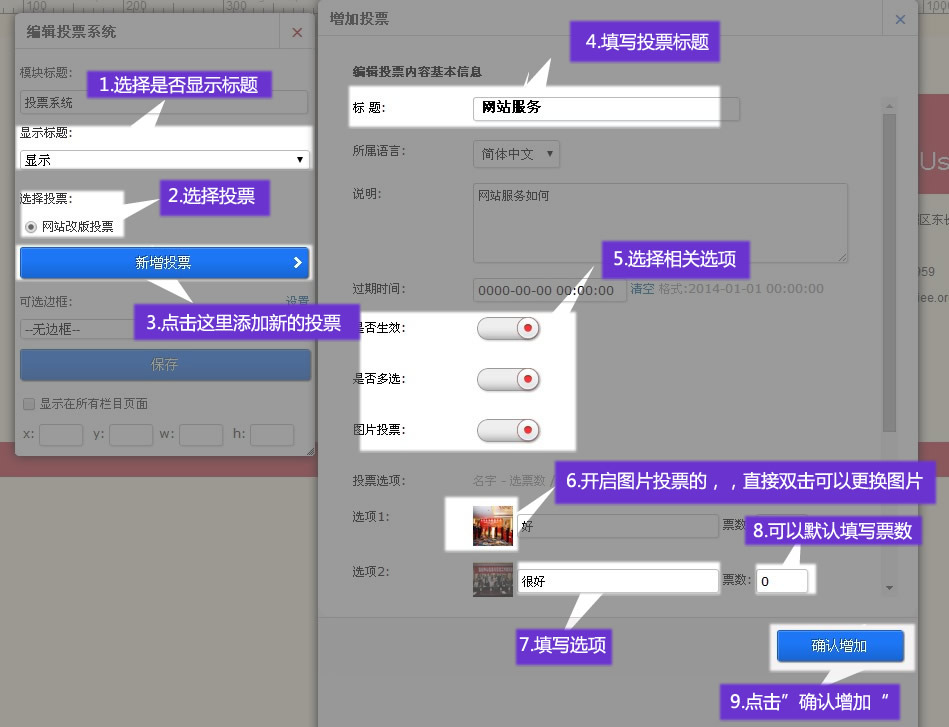949x727 pixels.
Task: Toggle the 是否多选 switch
Action: [508, 379]
